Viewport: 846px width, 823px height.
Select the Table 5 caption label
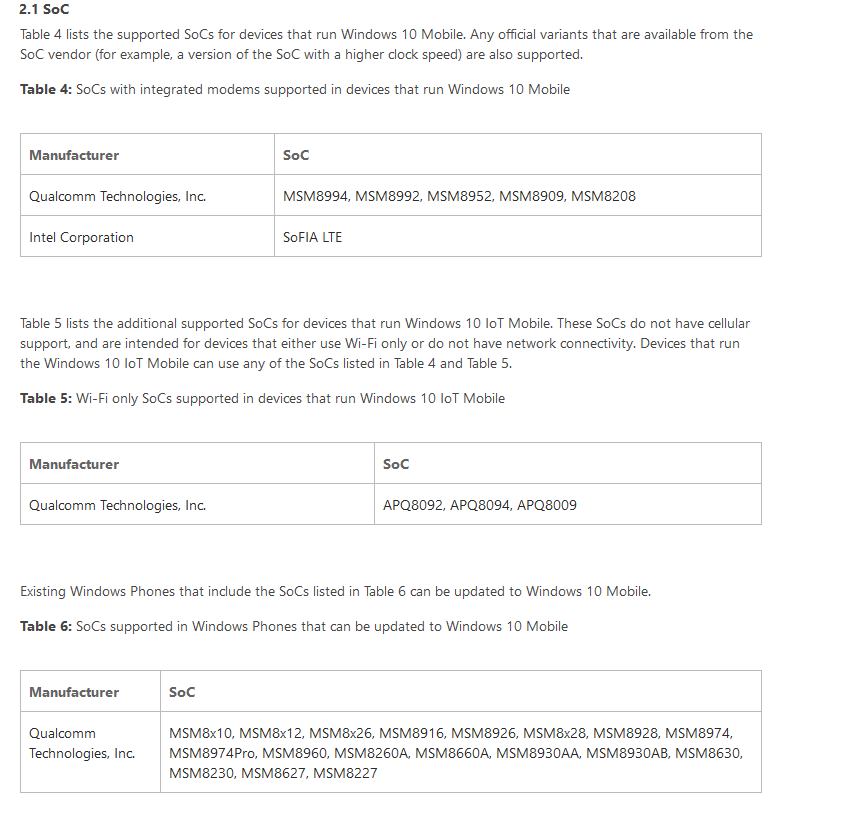(x=46, y=398)
